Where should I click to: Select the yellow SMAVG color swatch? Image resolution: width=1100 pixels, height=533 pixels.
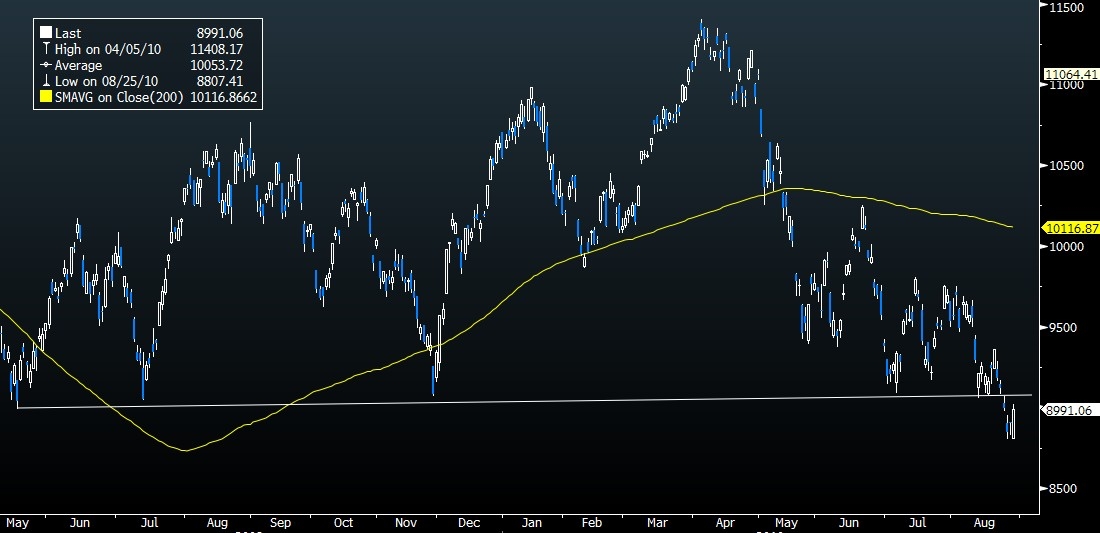(46, 97)
